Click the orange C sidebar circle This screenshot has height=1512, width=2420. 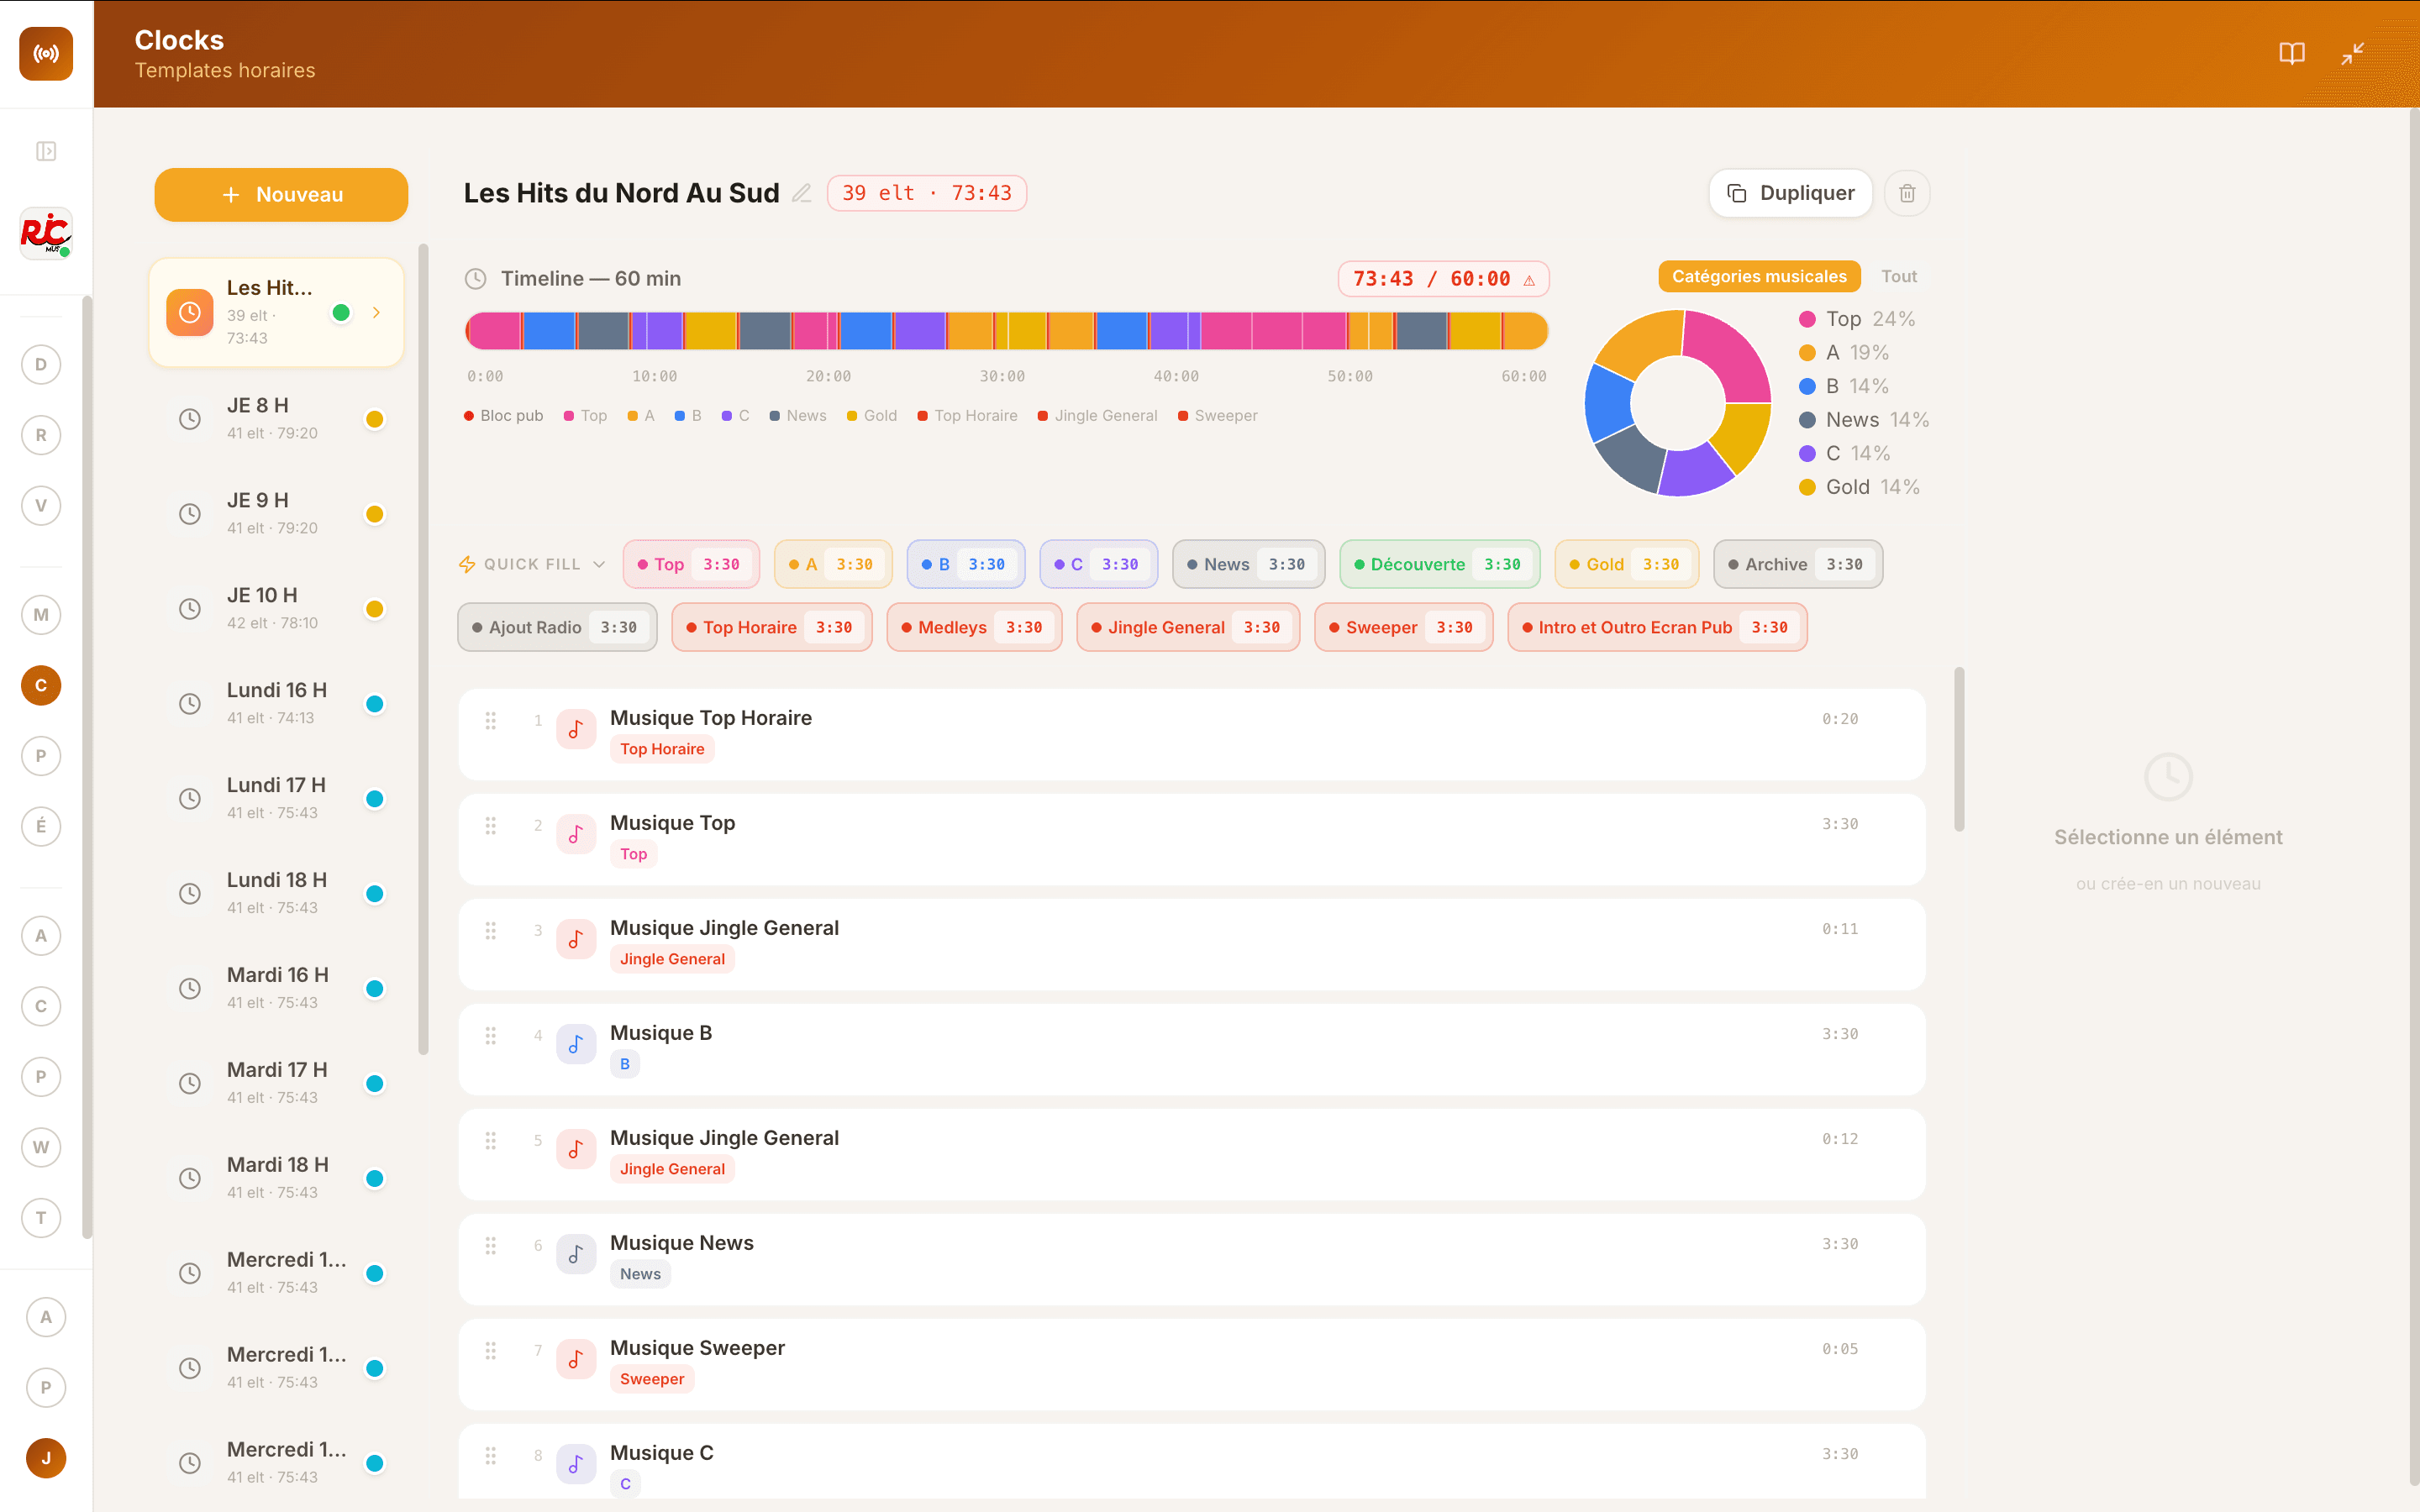[x=41, y=685]
